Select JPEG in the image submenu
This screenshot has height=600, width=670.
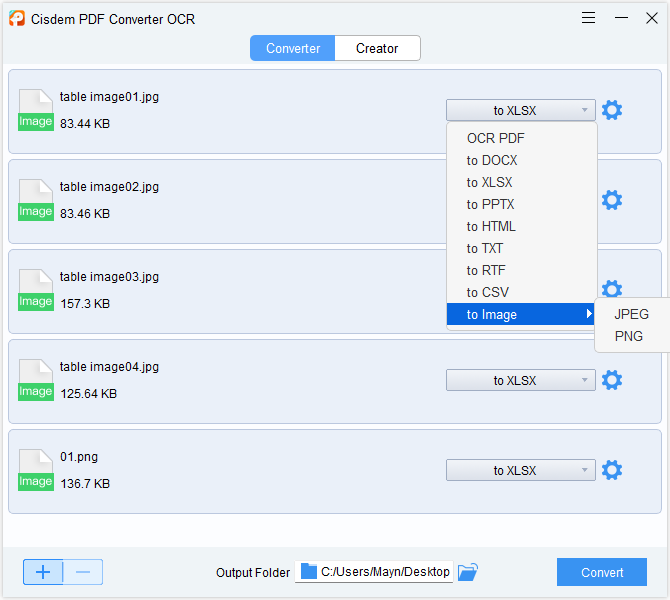point(632,314)
